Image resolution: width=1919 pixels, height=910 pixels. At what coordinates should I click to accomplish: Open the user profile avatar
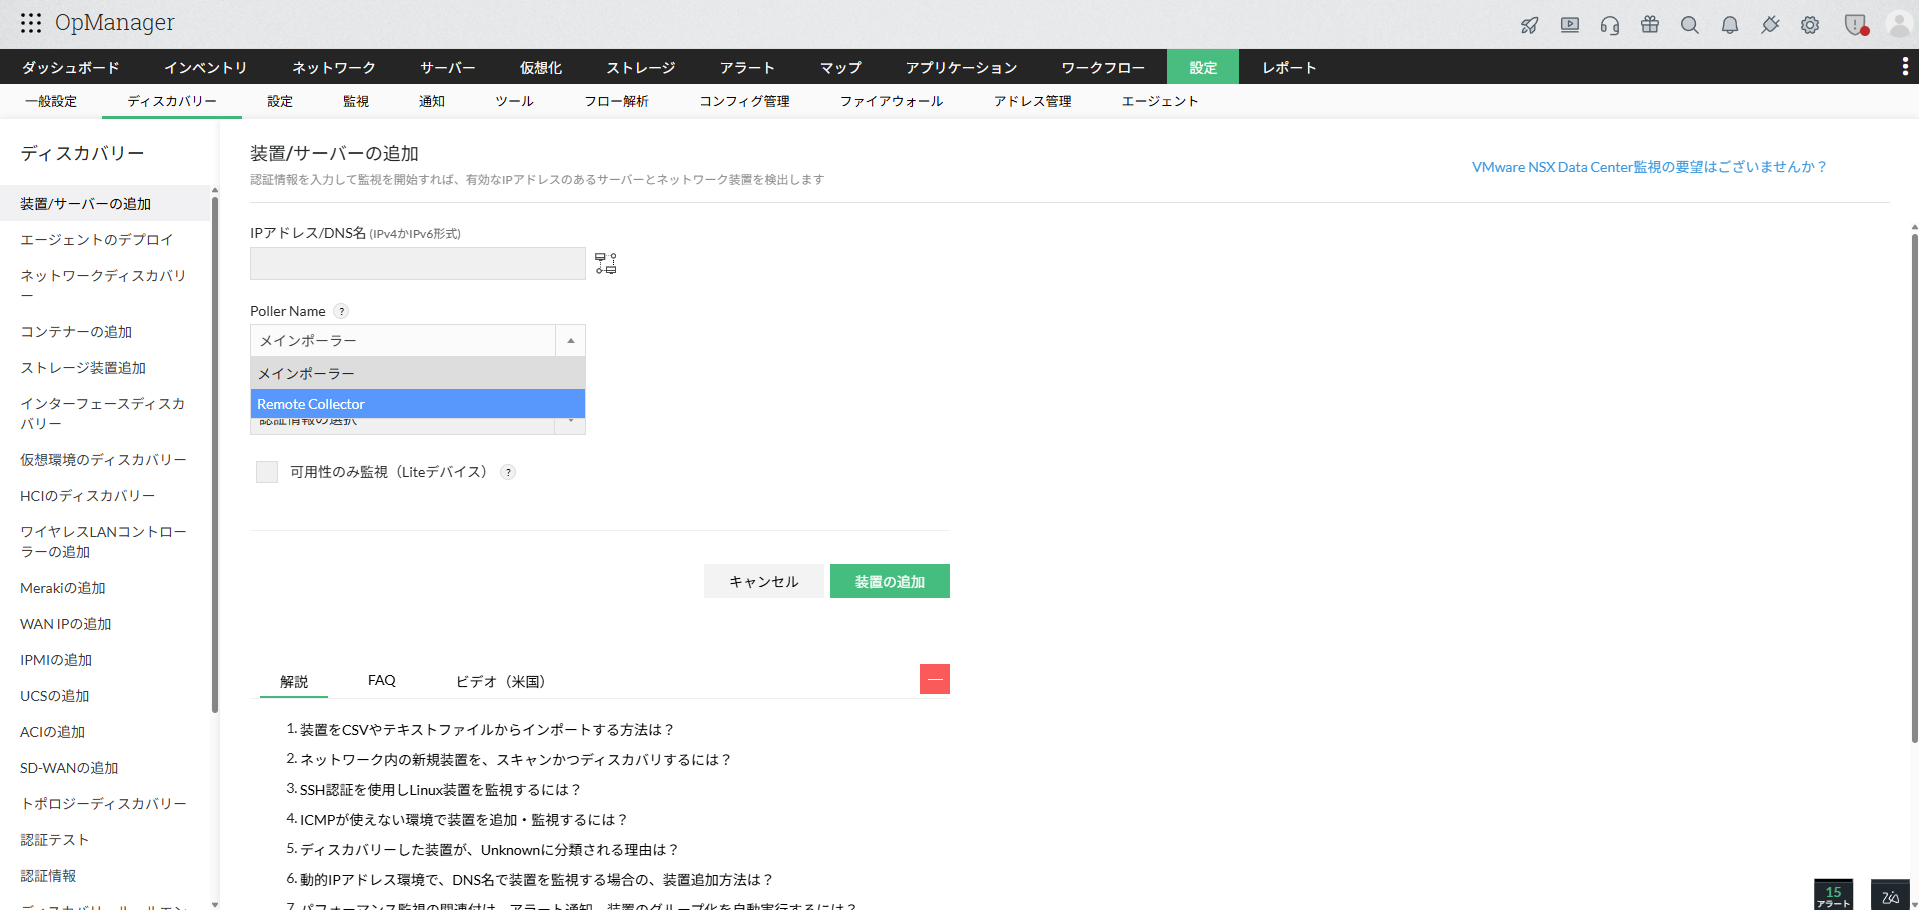1899,25
